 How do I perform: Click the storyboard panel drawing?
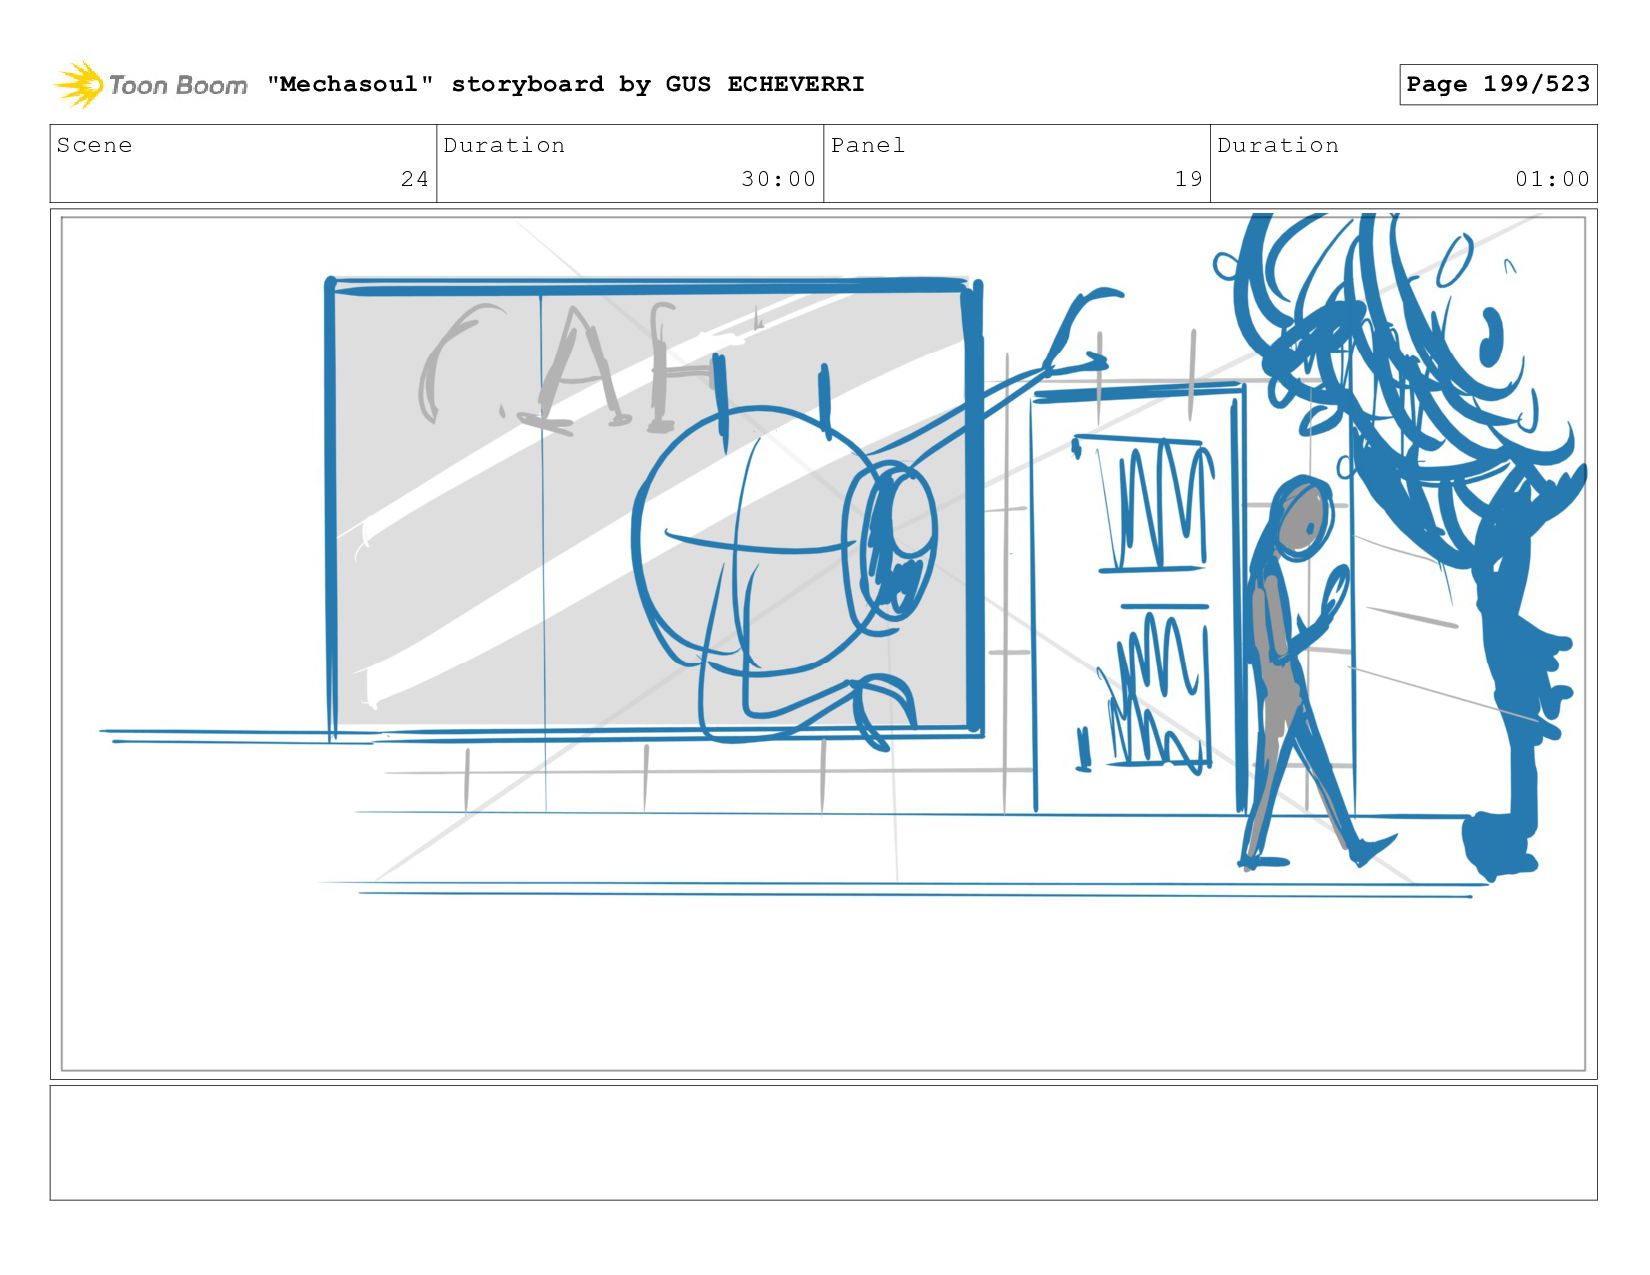point(823,644)
